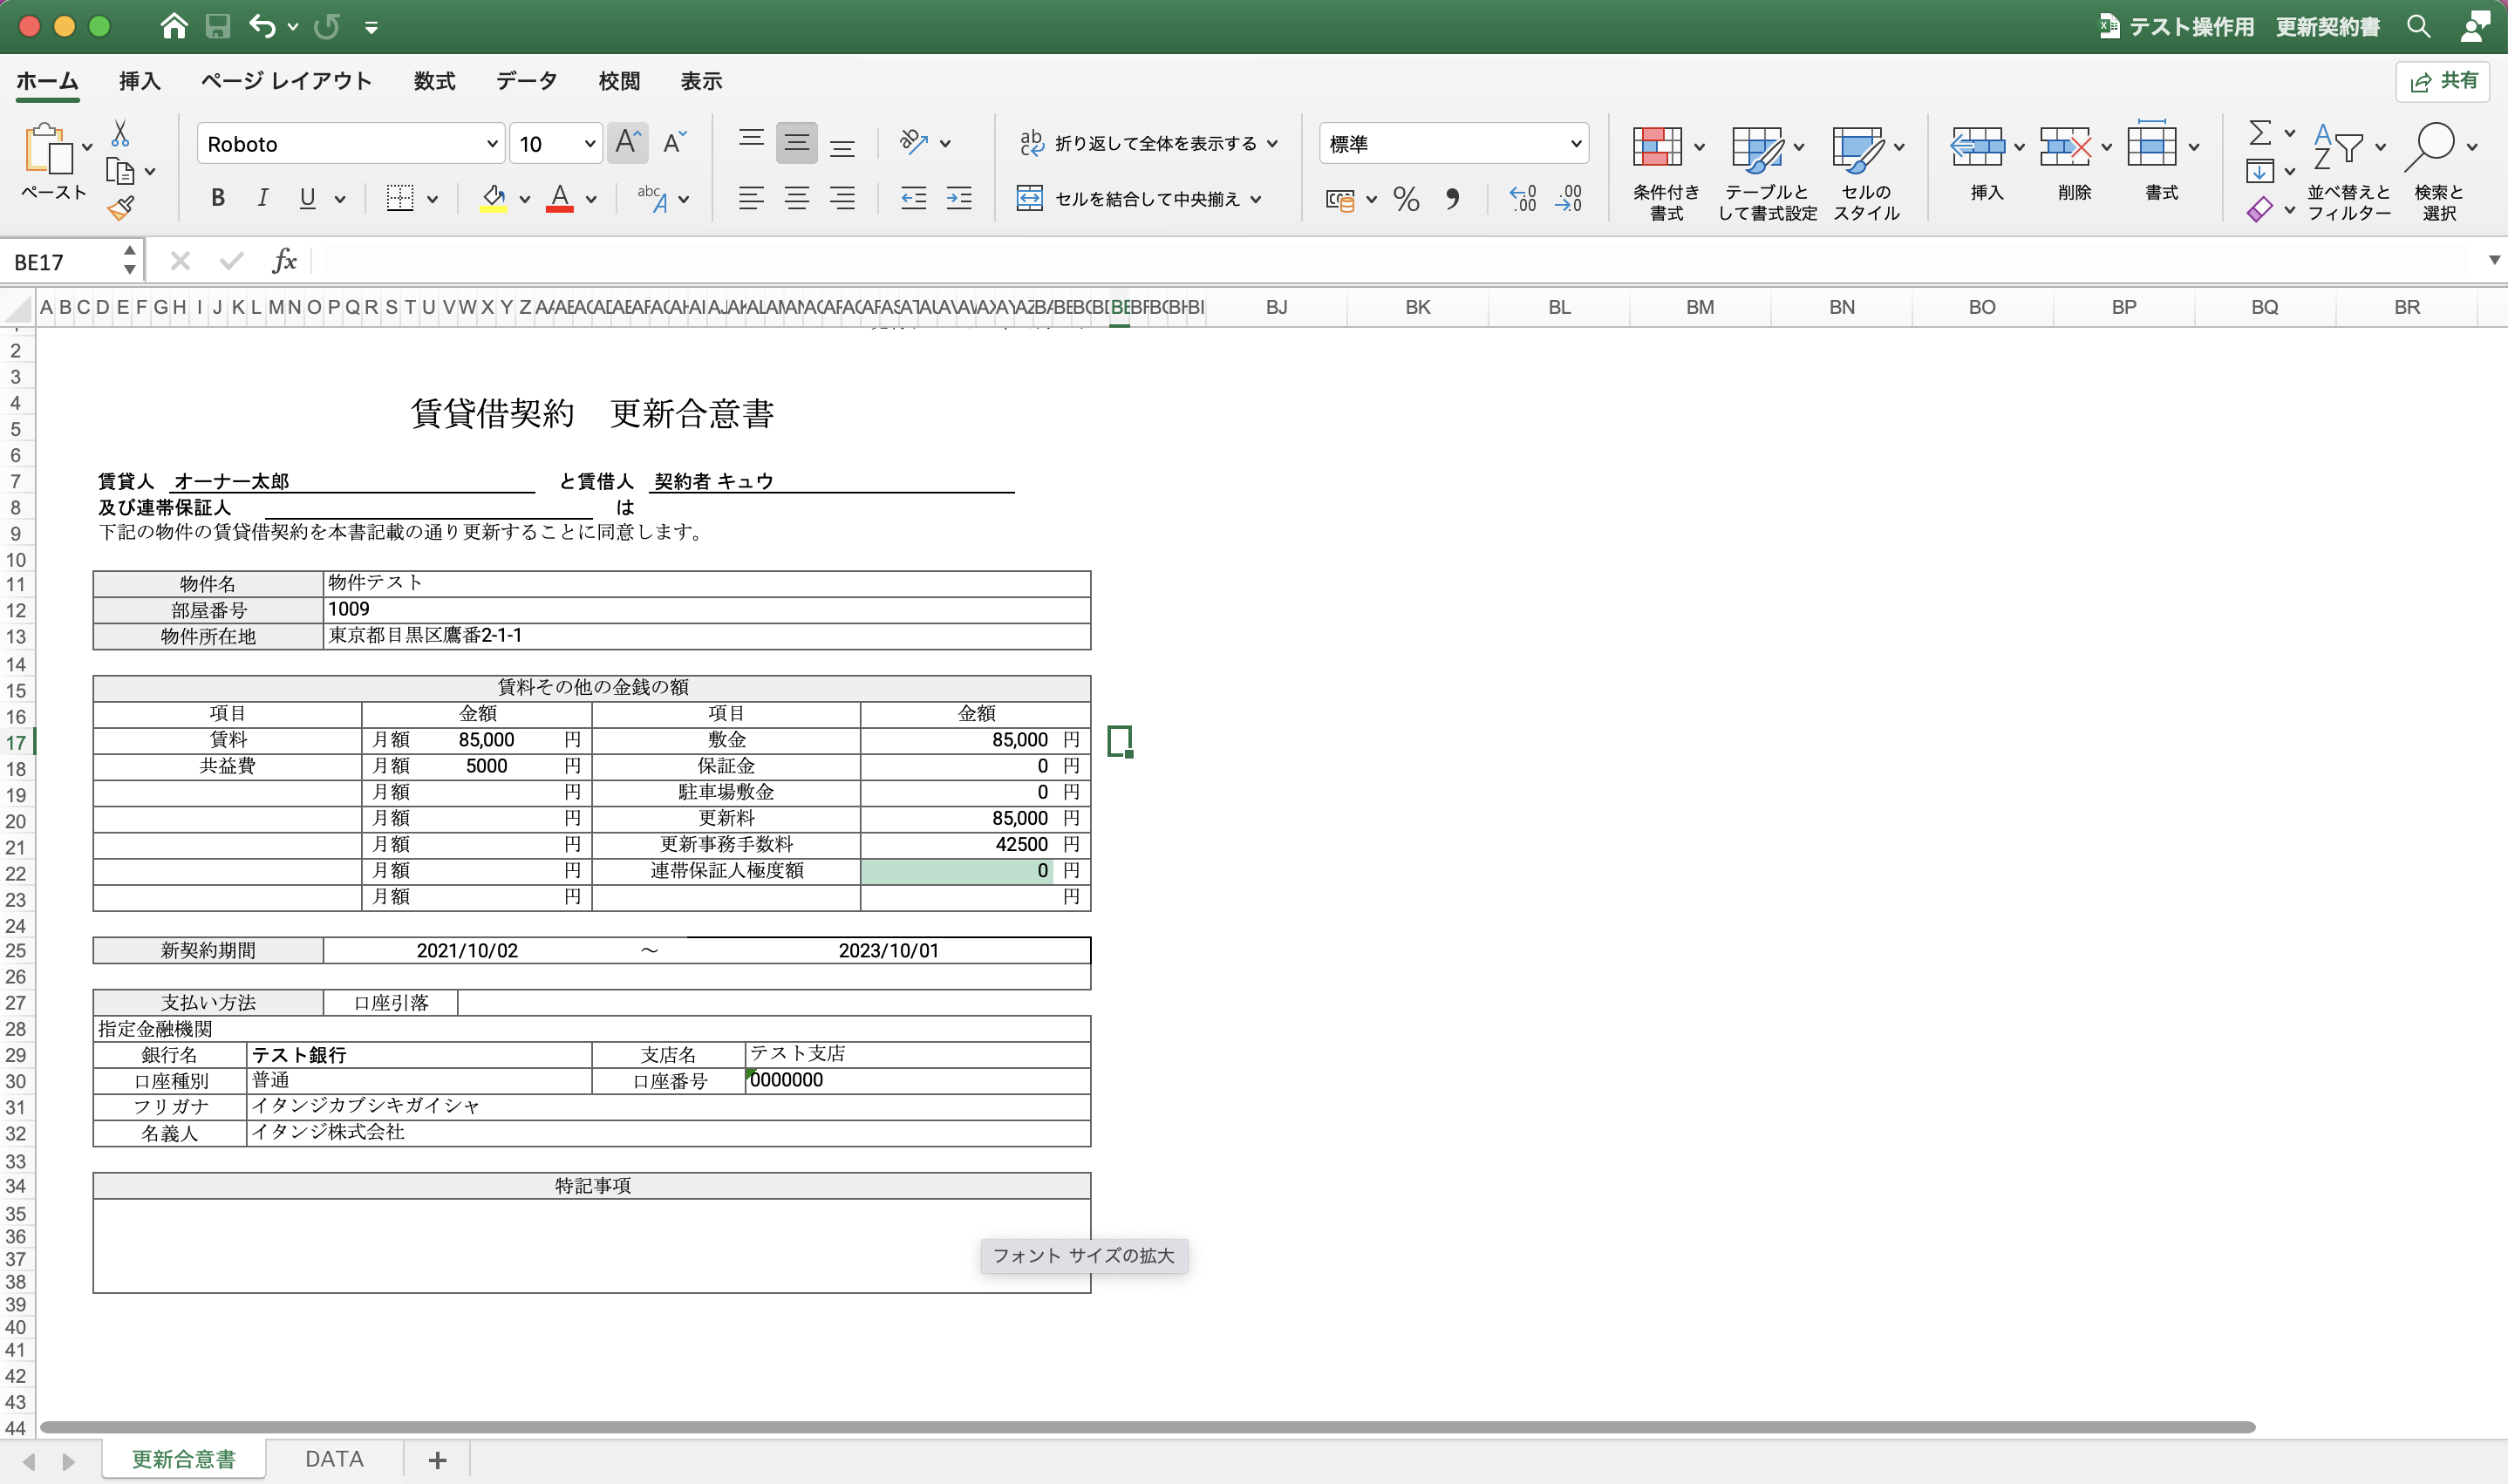Click the AutoSum sigma icon

[2259, 133]
